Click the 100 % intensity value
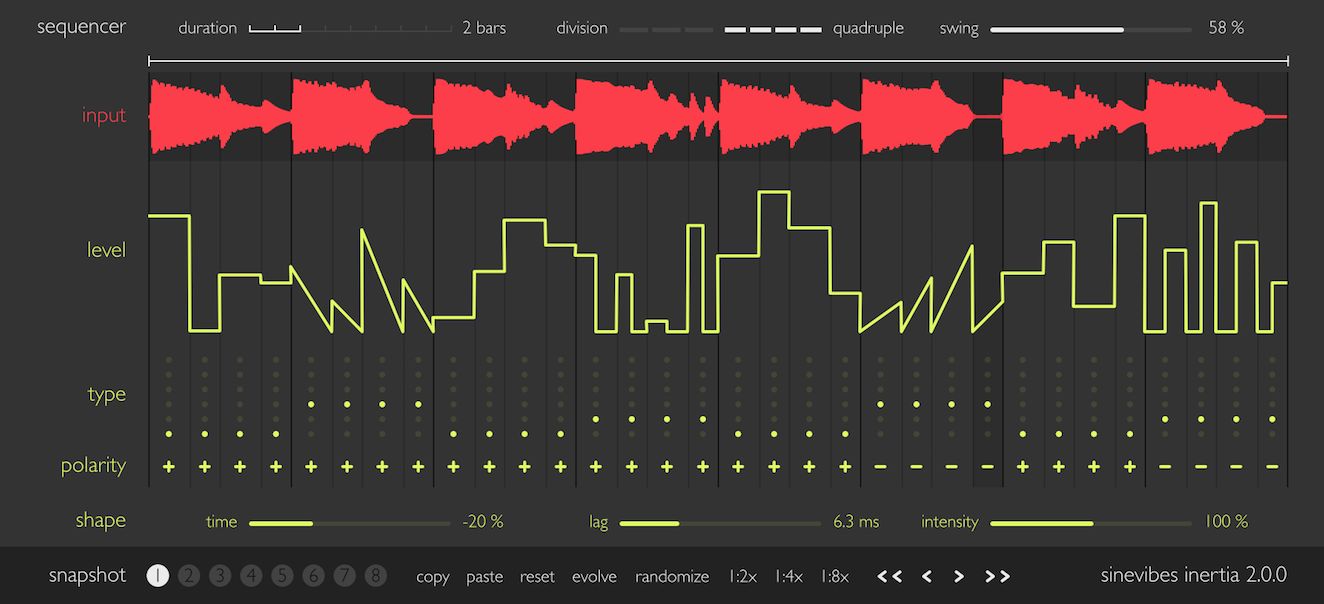 pos(1225,521)
